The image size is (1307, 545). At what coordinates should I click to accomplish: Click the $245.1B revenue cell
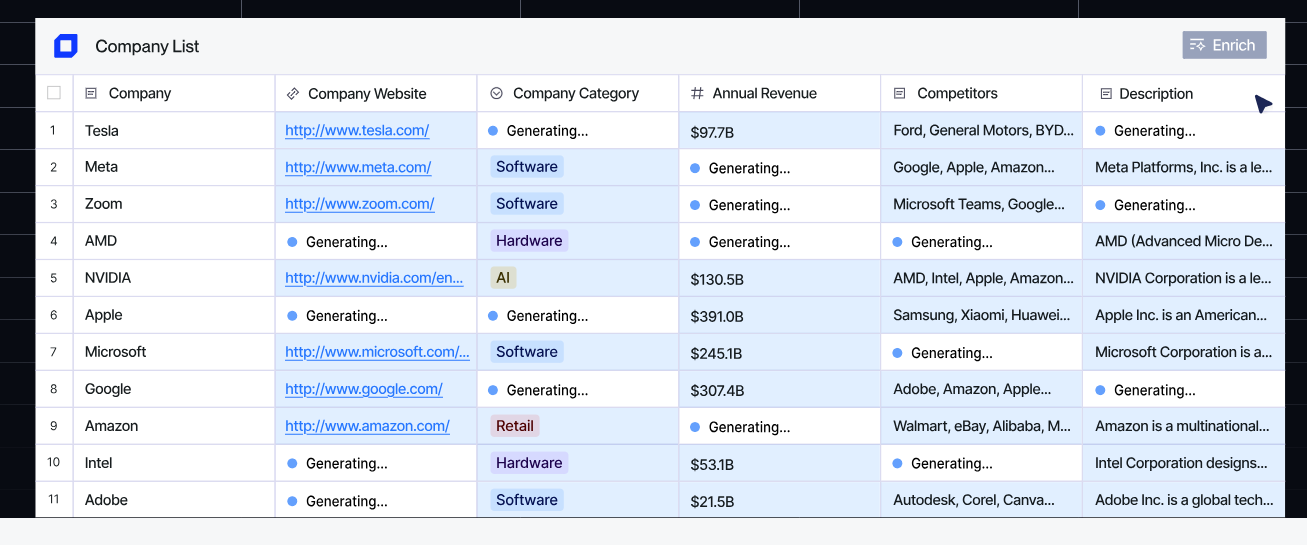click(x=780, y=352)
